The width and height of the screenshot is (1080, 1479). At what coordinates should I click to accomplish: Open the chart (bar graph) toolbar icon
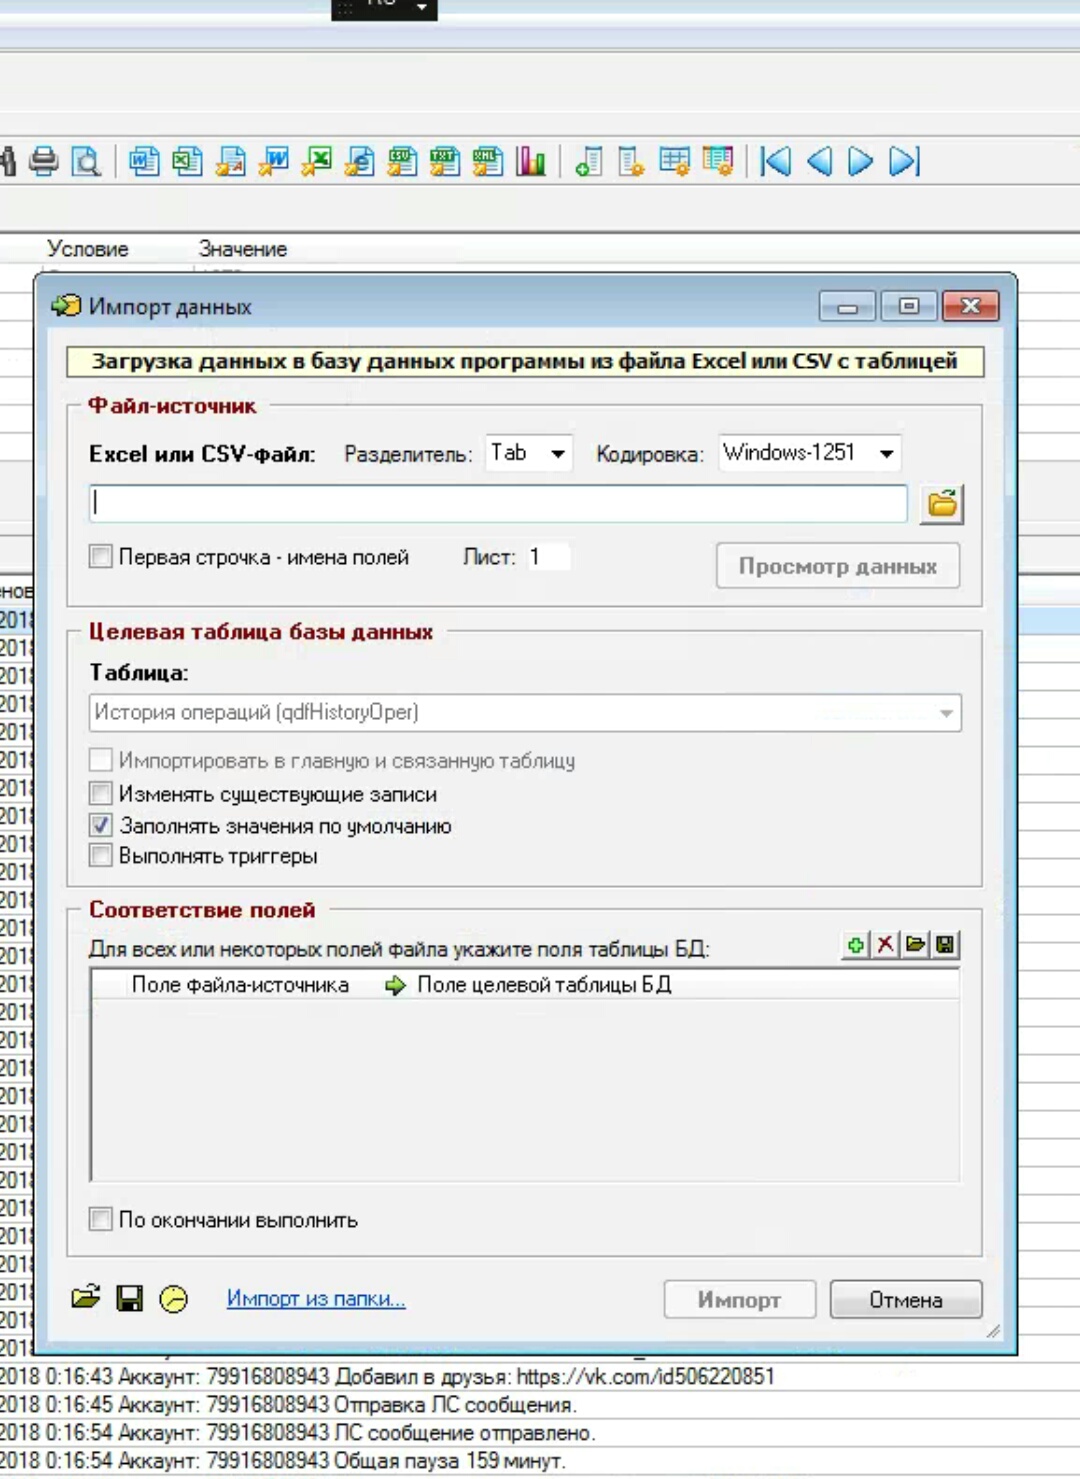[531, 161]
